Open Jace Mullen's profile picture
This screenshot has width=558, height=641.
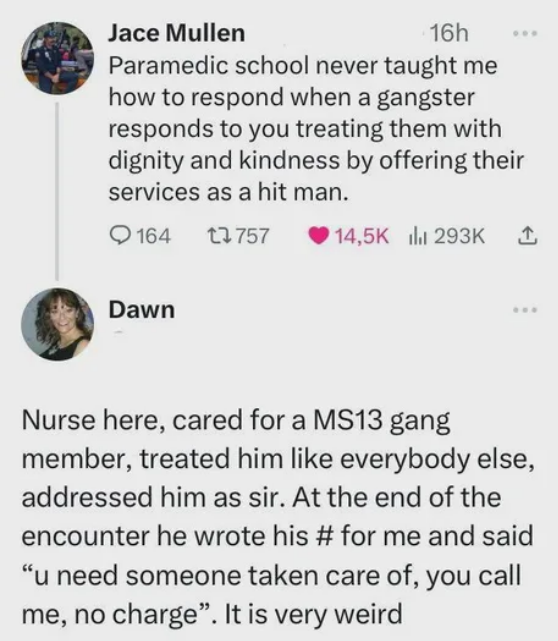[x=58, y=58]
